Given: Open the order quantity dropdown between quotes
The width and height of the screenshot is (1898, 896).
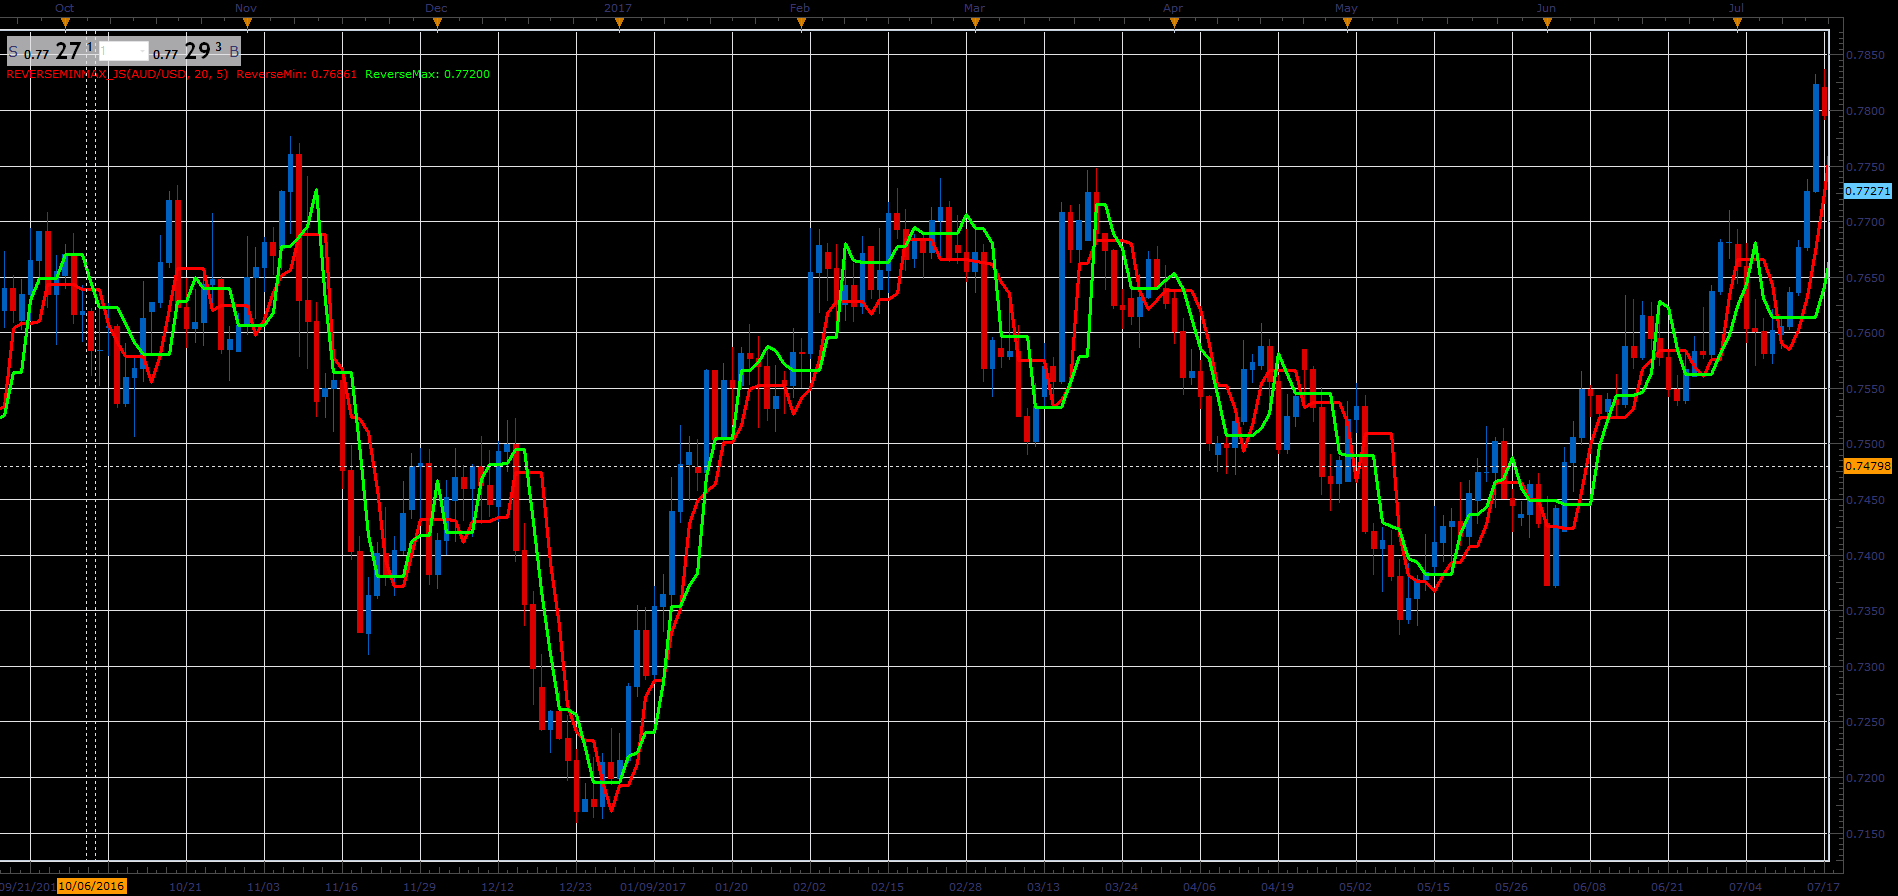Looking at the screenshot, I should (124, 51).
